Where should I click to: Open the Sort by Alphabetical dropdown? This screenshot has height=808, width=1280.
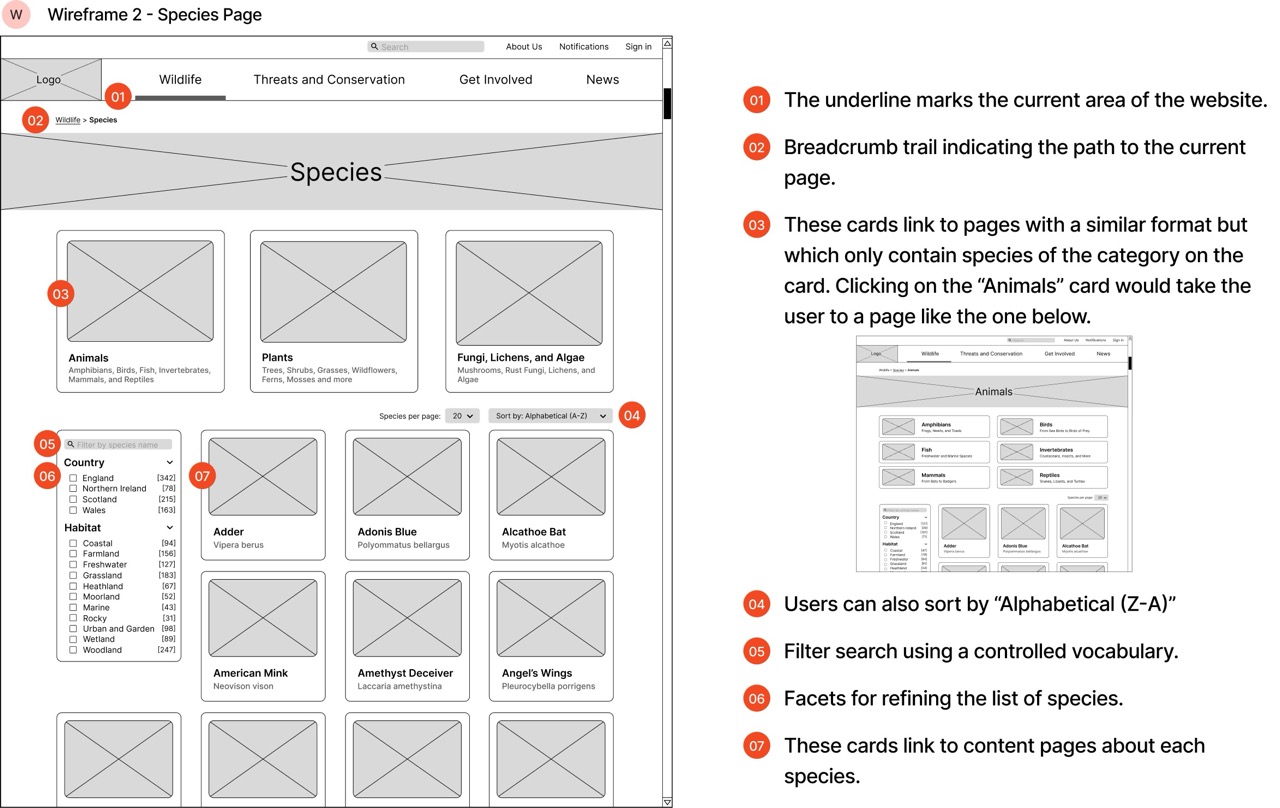pyautogui.click(x=552, y=415)
